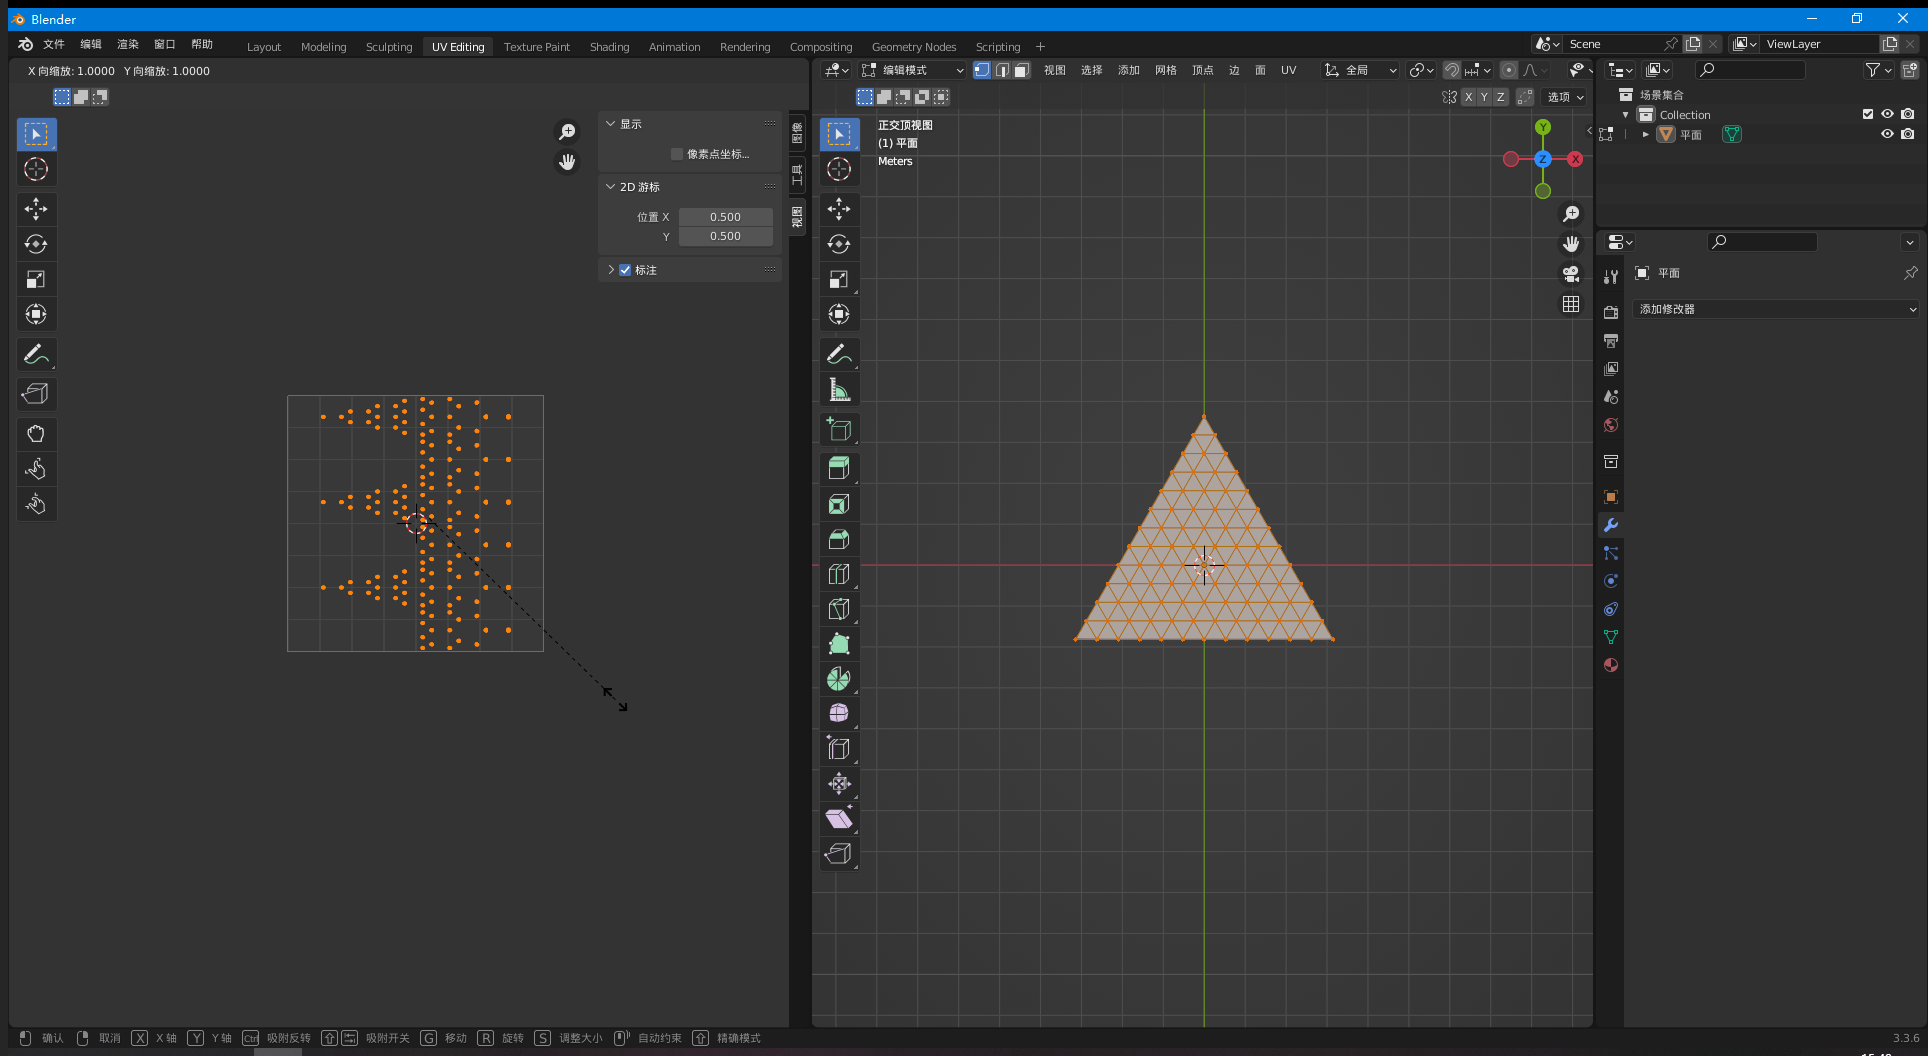Collapse the Collection tree item

(1626, 115)
